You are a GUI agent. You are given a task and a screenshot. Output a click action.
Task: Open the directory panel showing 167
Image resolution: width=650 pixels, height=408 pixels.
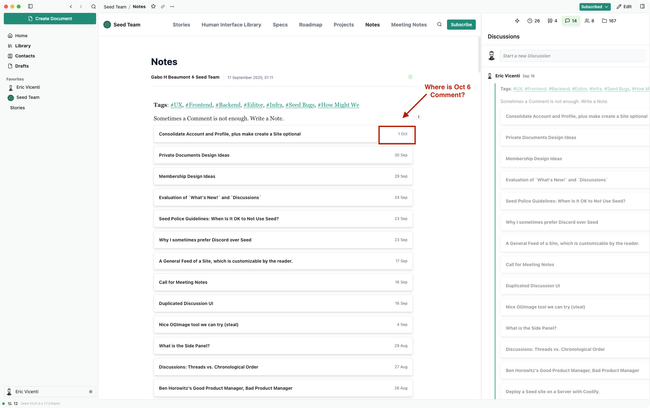[x=609, y=20]
